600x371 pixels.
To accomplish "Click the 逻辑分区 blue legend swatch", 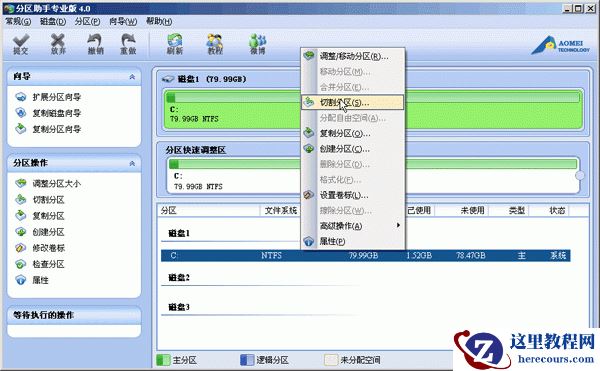I will (x=247, y=360).
